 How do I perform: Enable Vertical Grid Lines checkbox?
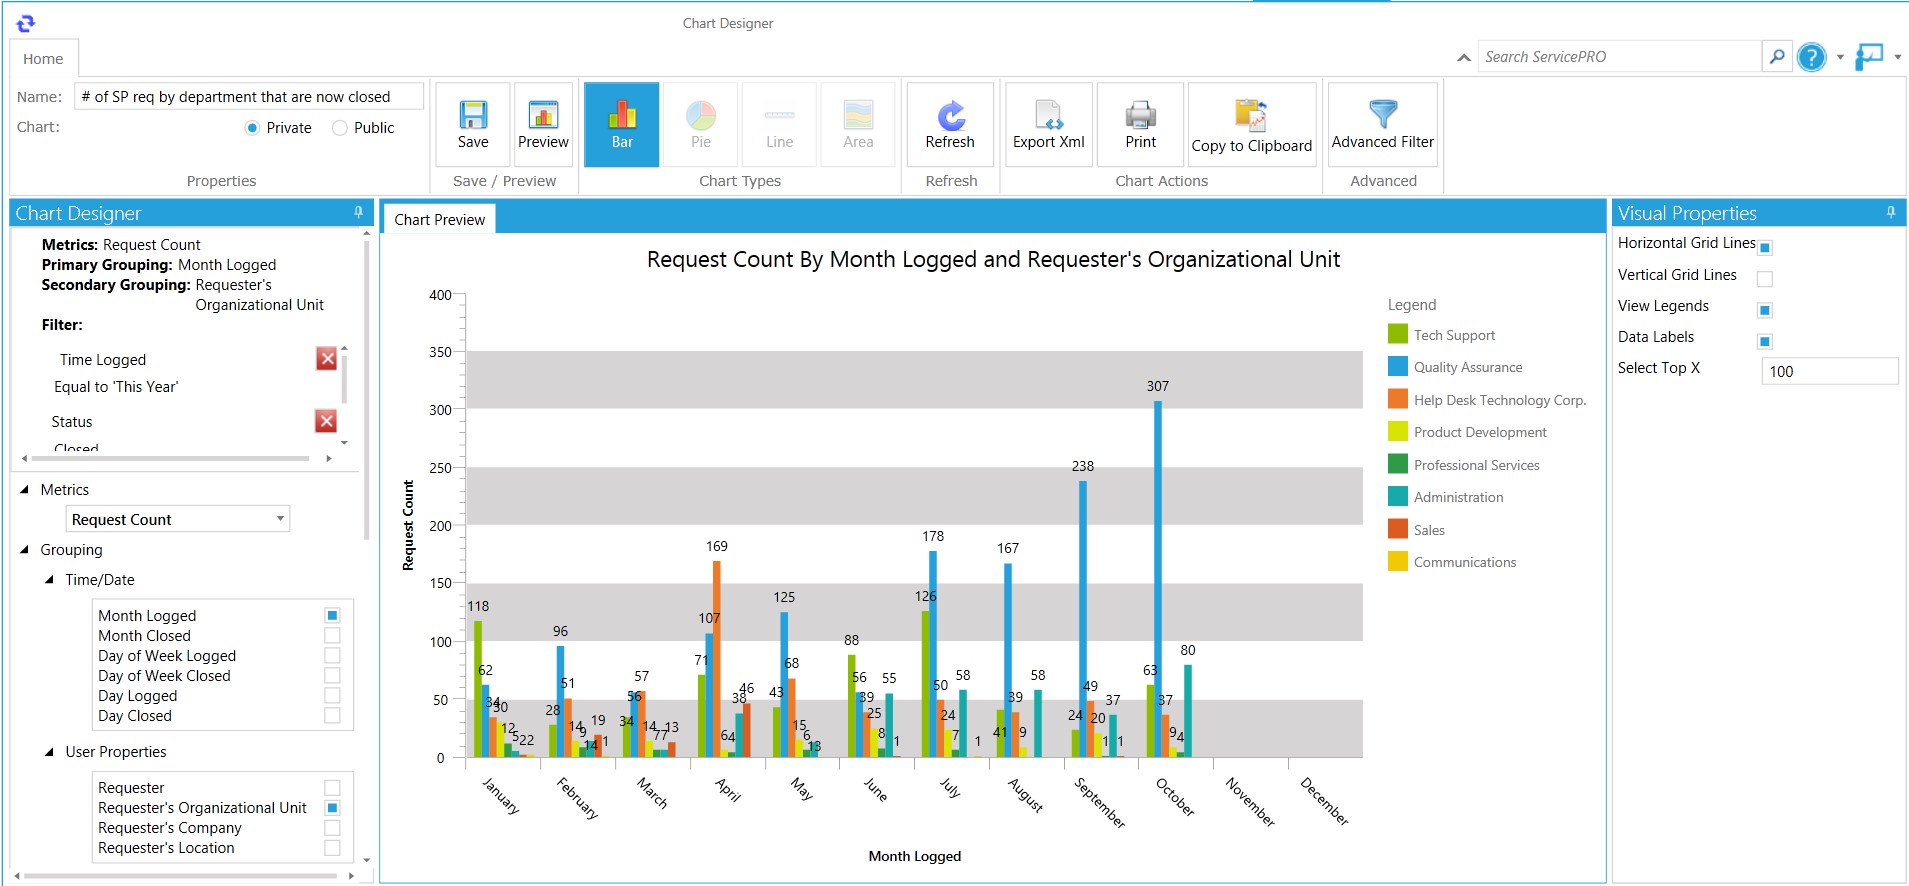[x=1765, y=279]
